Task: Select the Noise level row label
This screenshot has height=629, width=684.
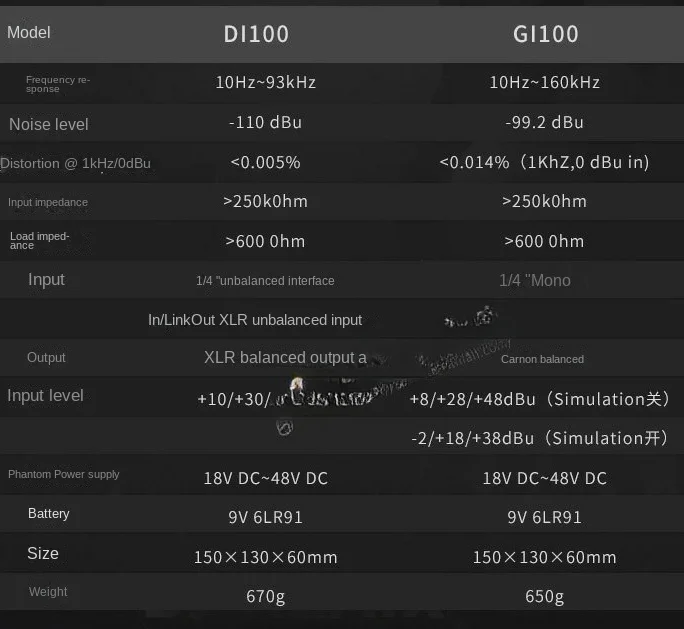Action: 48,124
